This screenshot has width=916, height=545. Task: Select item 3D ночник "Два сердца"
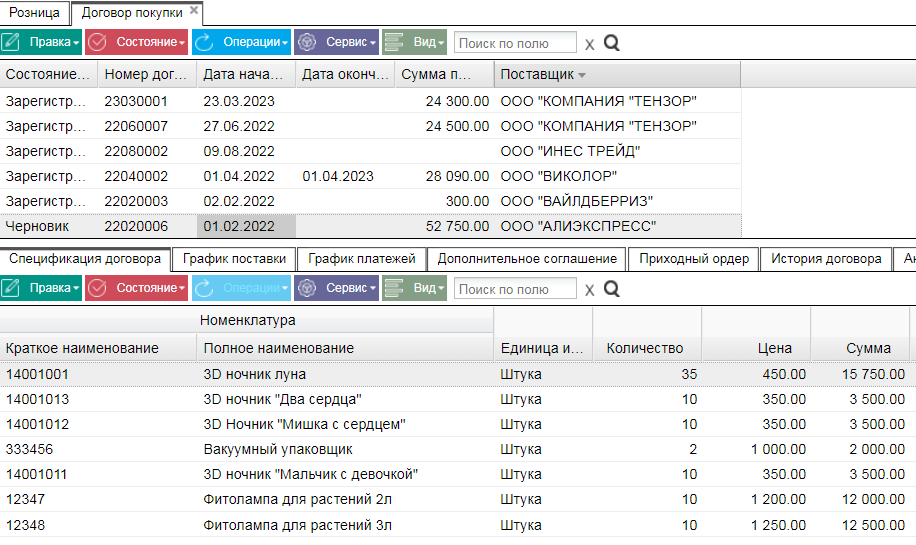282,400
